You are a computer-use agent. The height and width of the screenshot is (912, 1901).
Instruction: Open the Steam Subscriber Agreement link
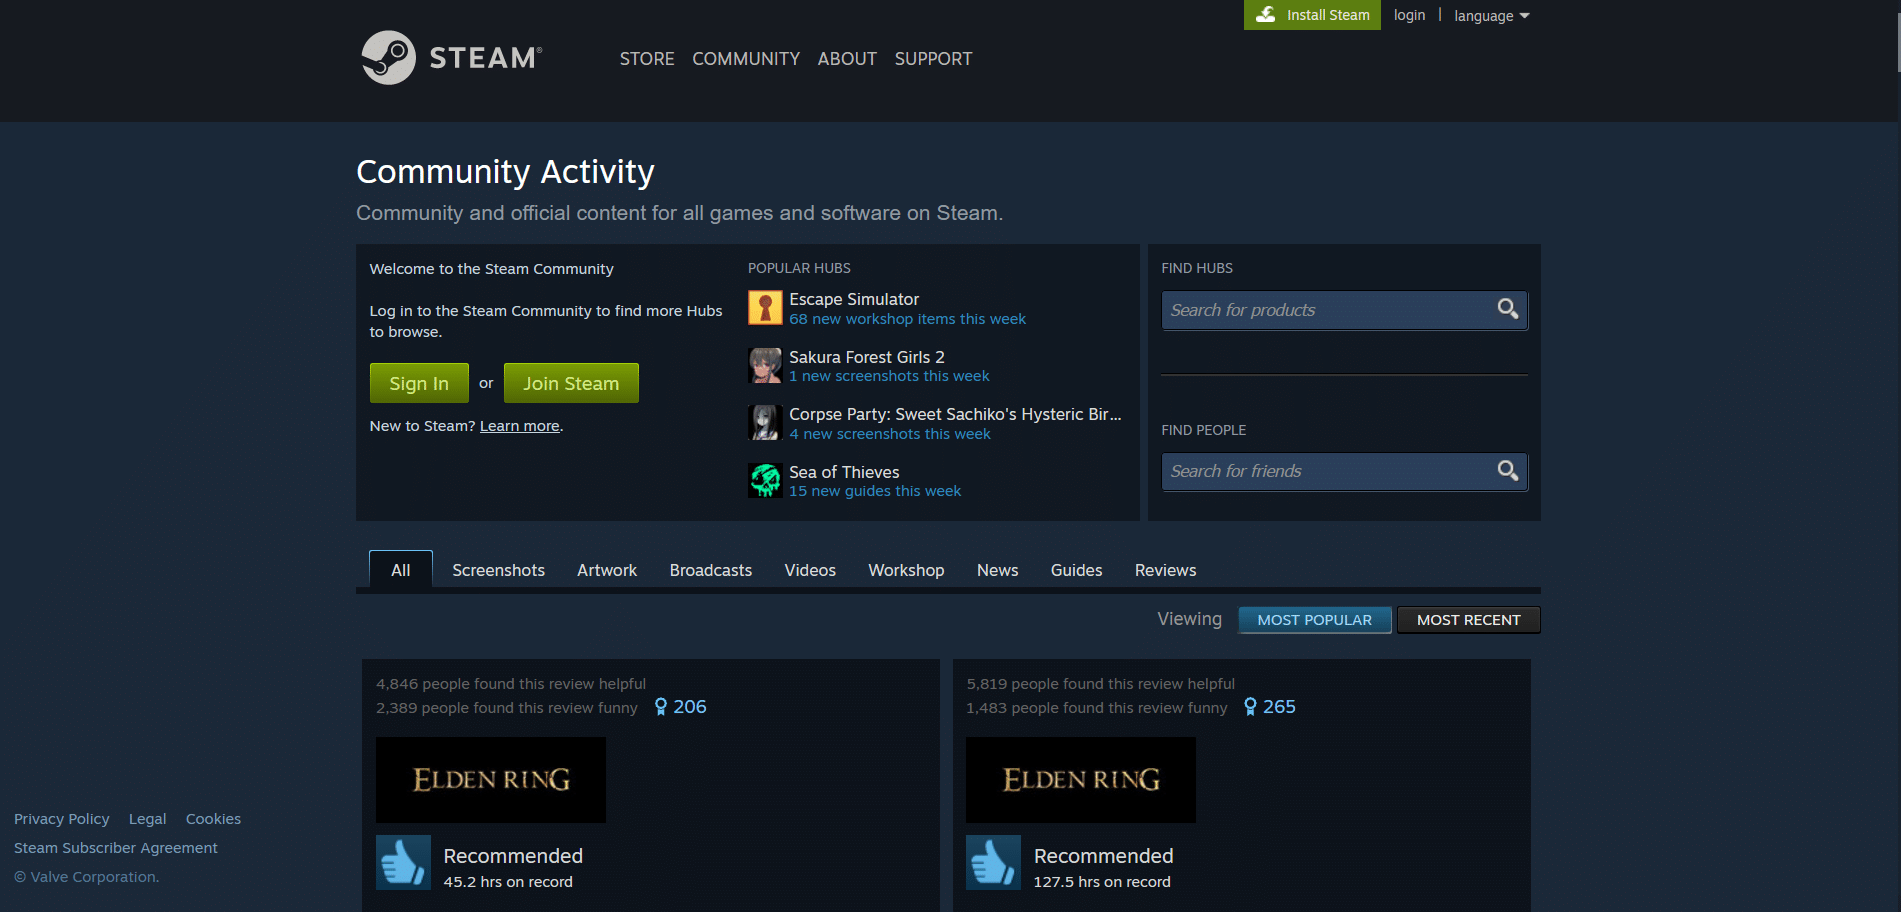(116, 848)
